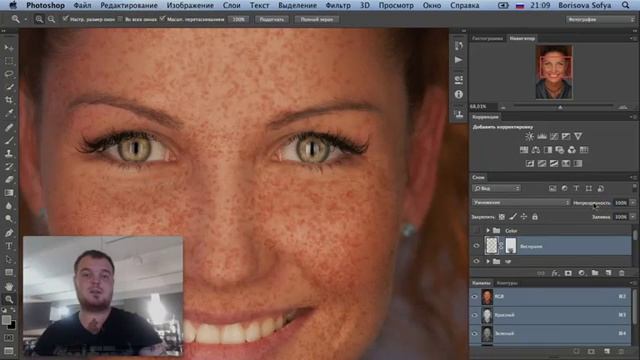
Task: Add Levels adjustment layer
Action: click(x=542, y=136)
